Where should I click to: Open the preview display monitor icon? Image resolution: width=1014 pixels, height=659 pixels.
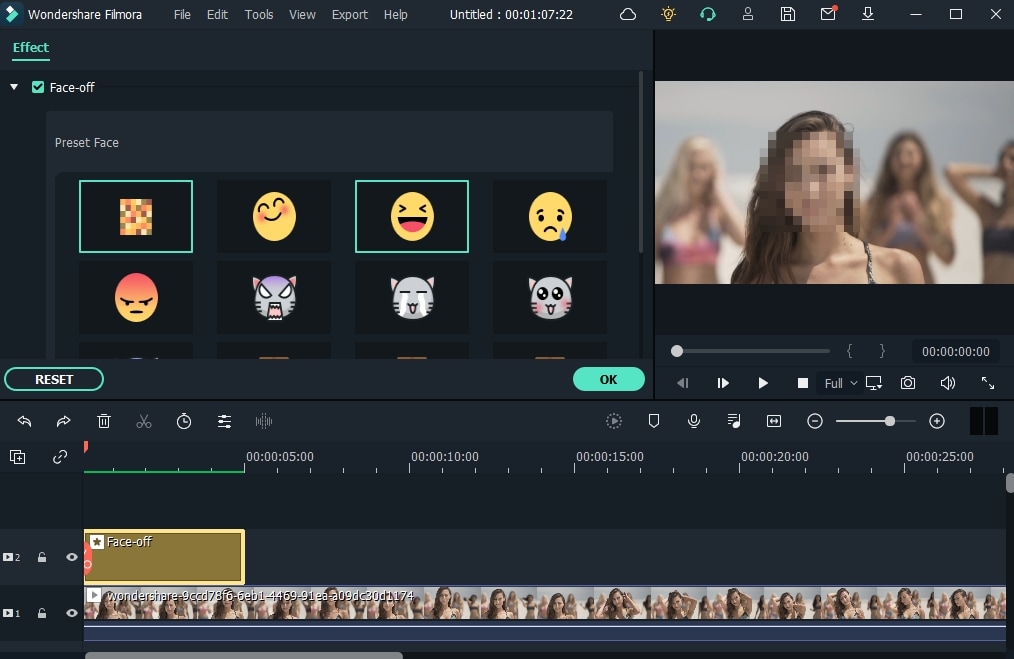click(874, 383)
